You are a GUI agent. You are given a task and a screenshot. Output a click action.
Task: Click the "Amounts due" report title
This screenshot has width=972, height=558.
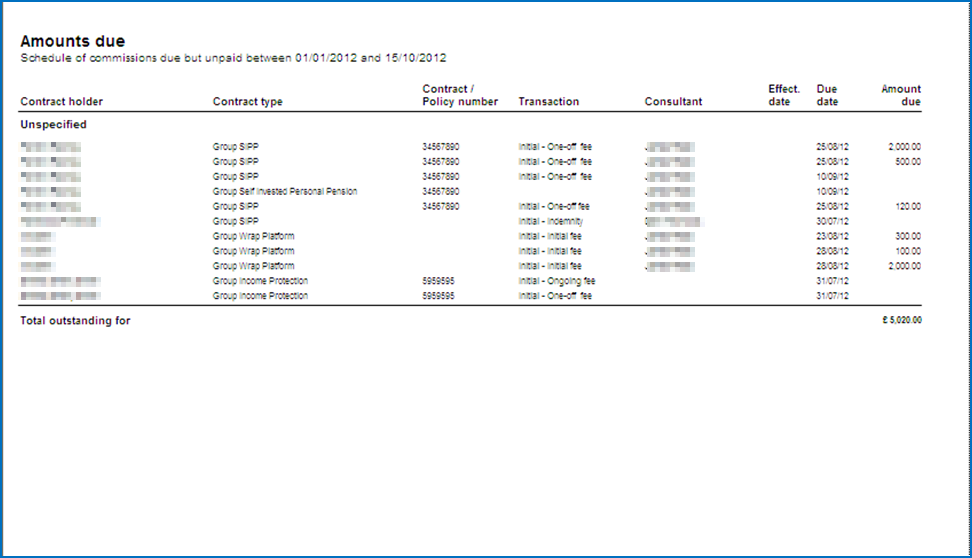pos(73,41)
